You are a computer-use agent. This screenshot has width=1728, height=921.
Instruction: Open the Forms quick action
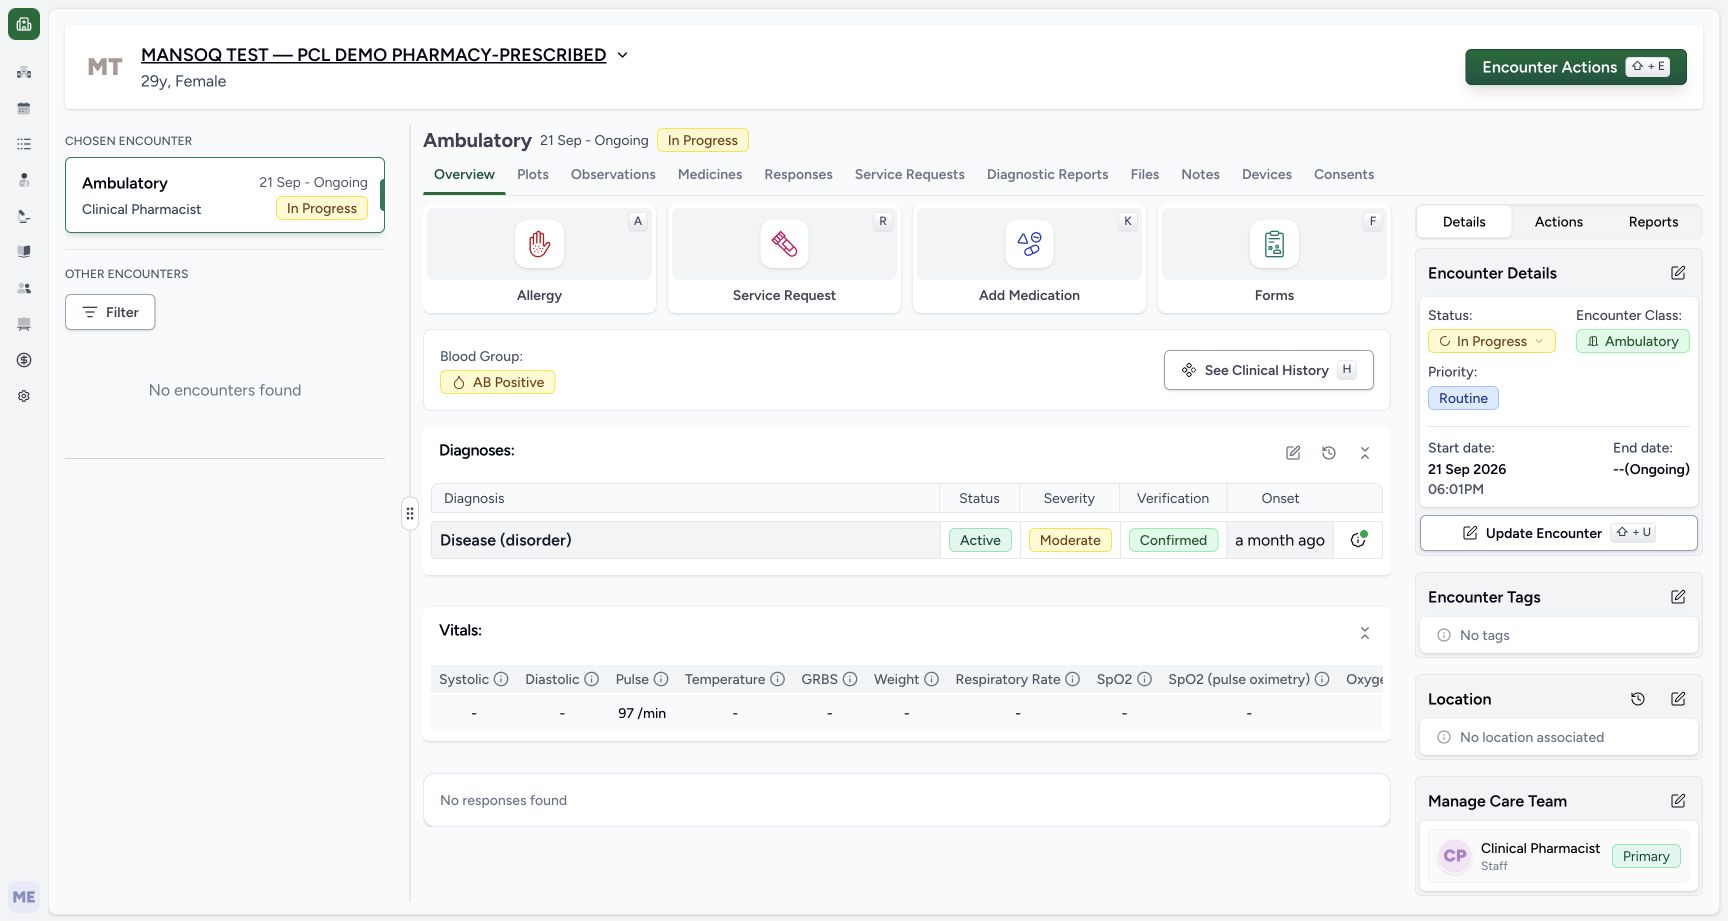pyautogui.click(x=1274, y=259)
